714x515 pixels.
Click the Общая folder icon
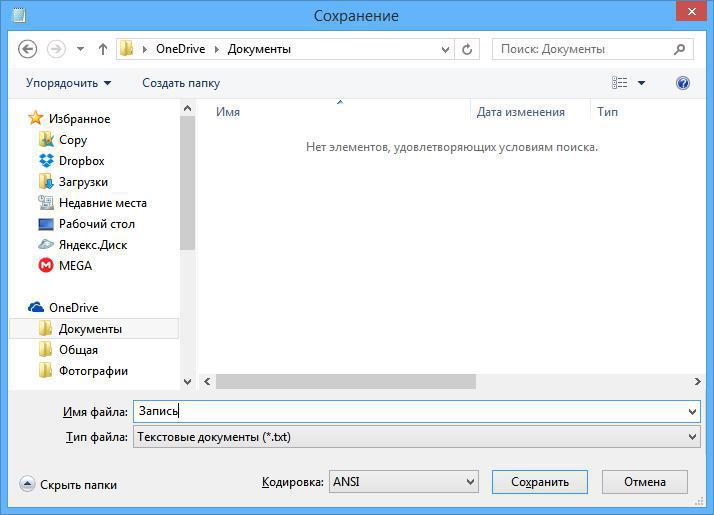(x=46, y=349)
